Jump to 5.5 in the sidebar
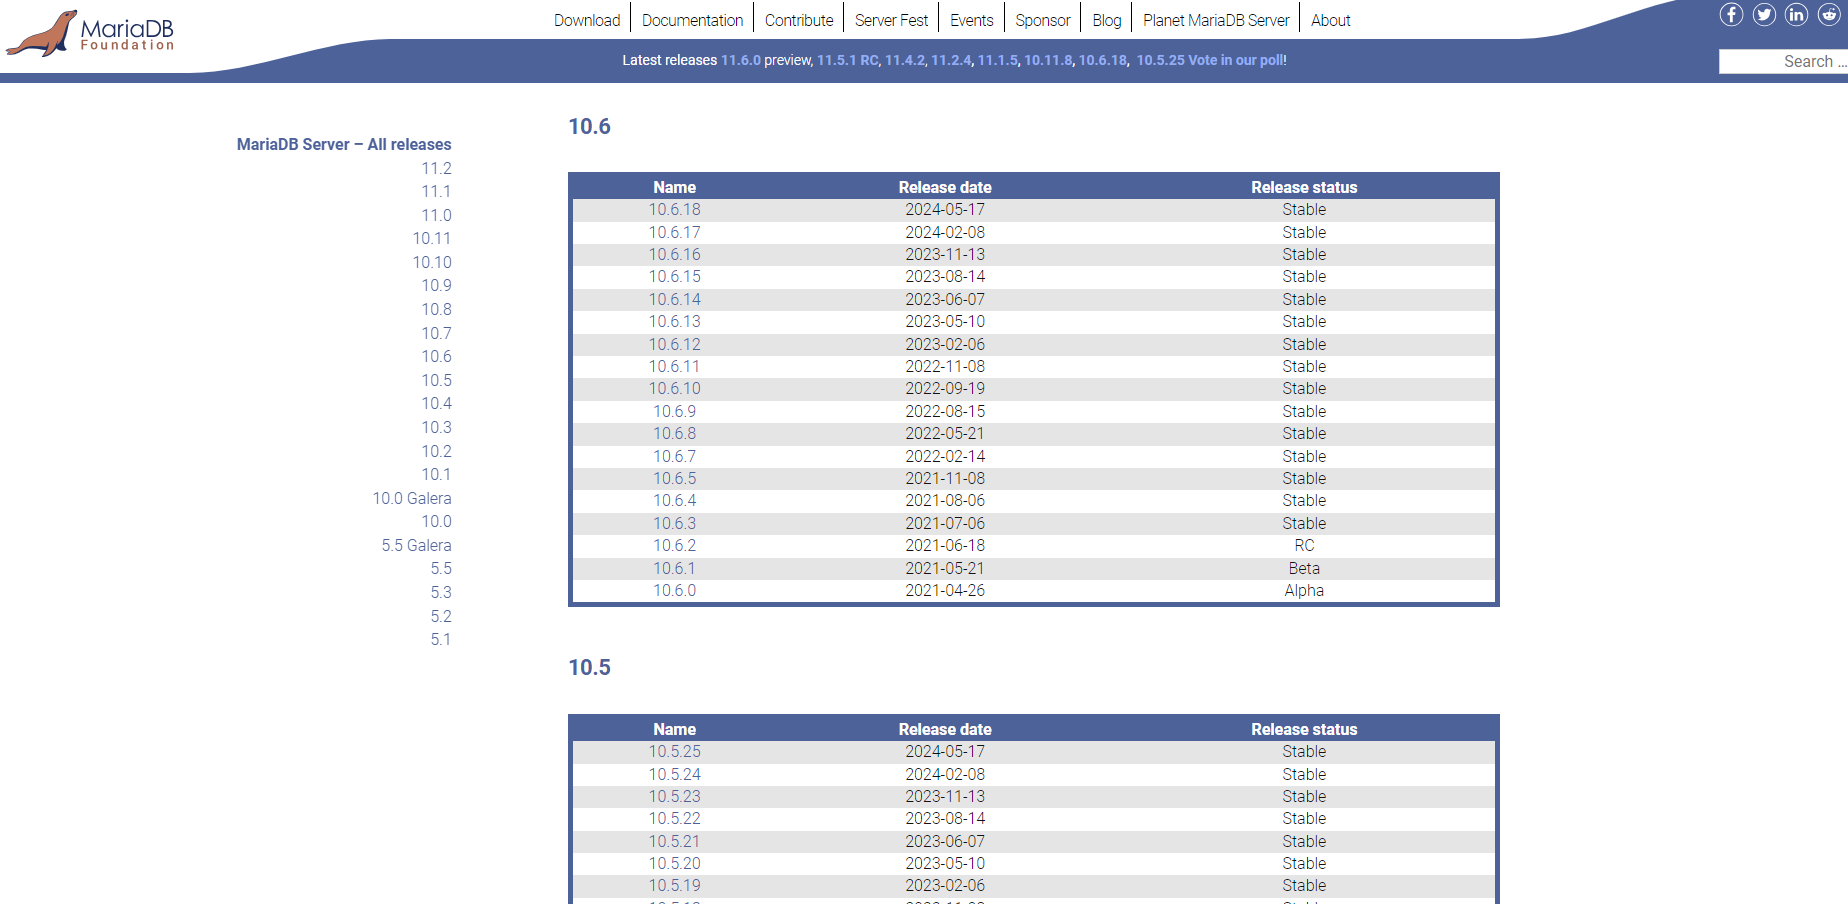 441,568
